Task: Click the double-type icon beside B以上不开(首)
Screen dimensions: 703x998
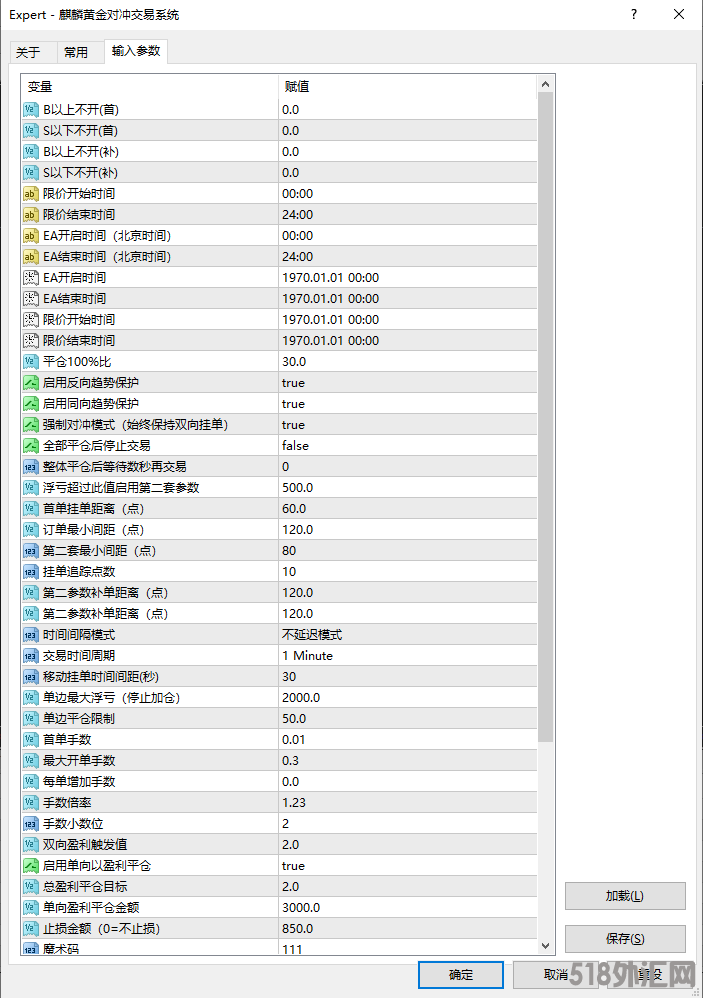Action: pos(31,109)
